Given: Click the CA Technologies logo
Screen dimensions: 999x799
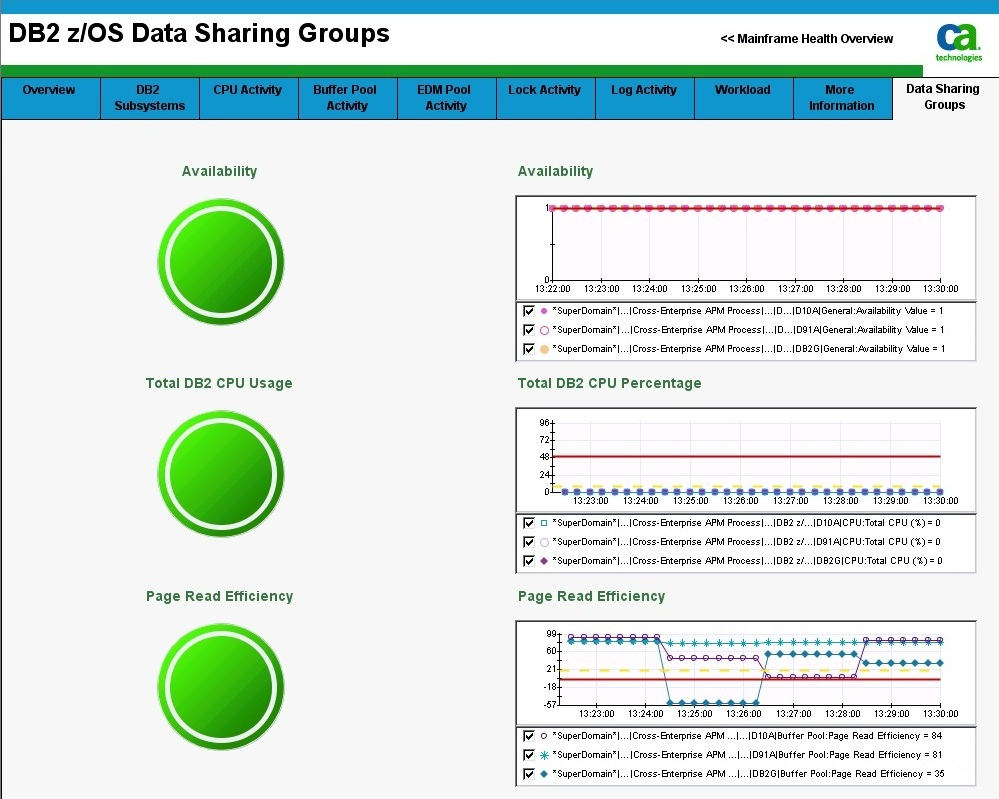Looking at the screenshot, I should pyautogui.click(x=958, y=42).
